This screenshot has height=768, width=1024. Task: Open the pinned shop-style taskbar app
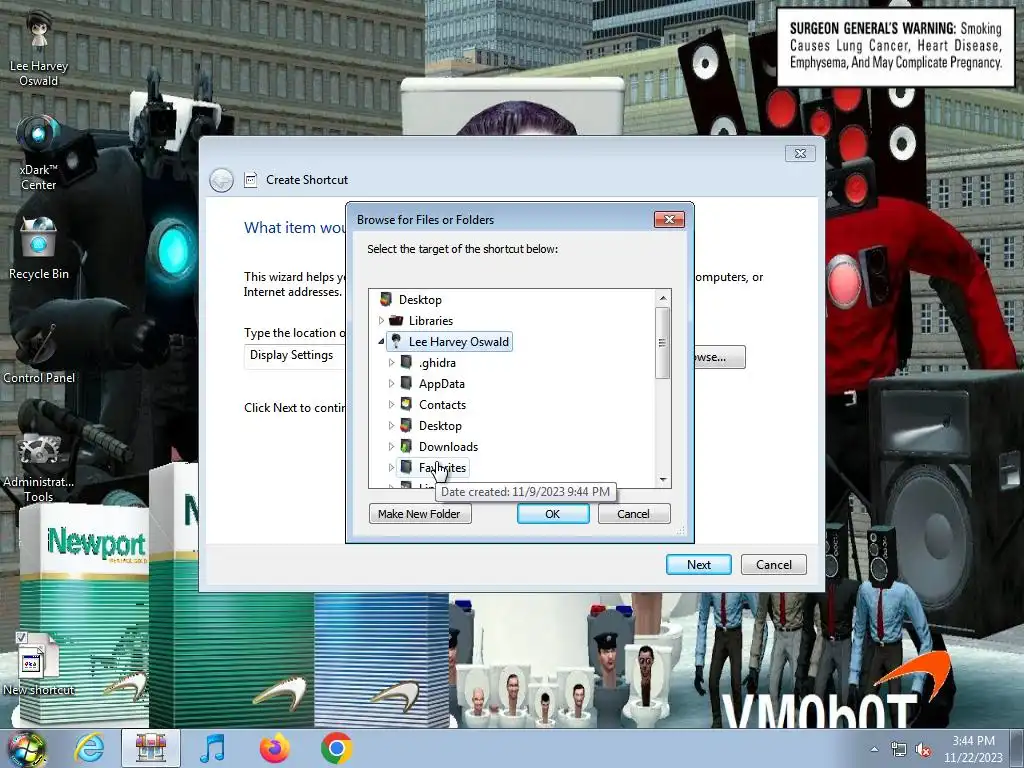coord(151,748)
